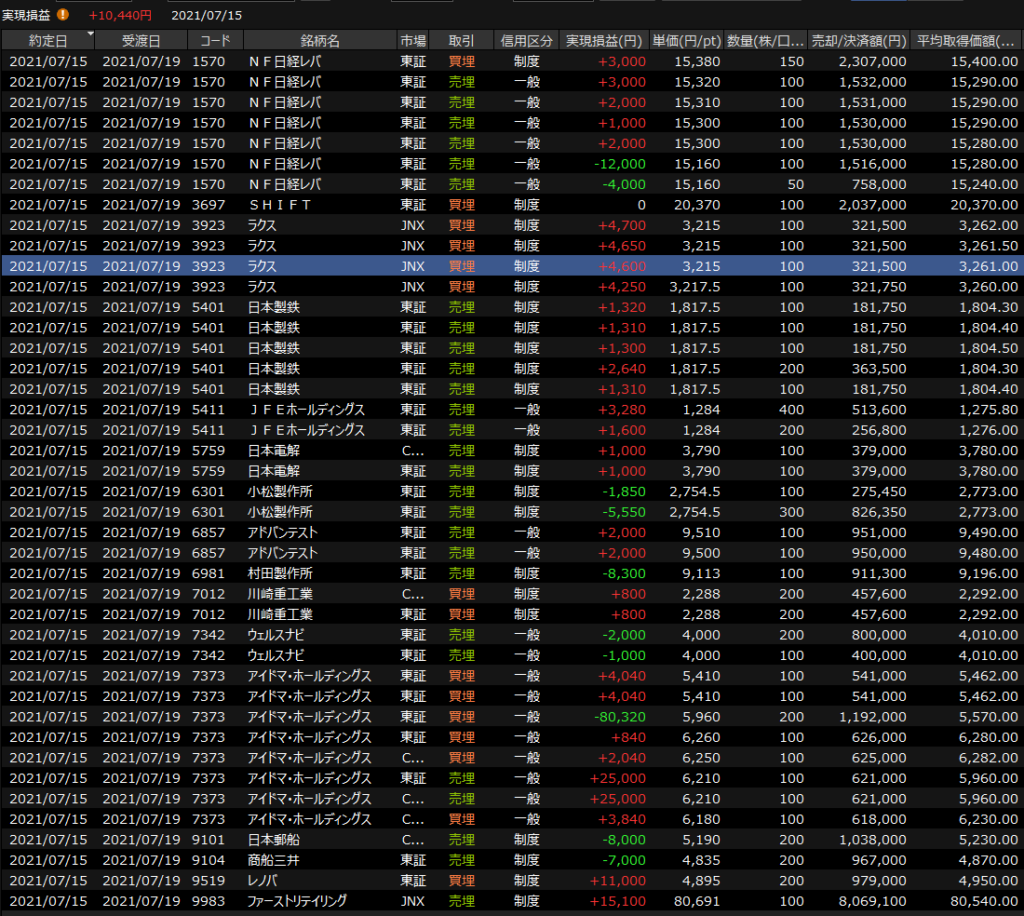This screenshot has height=916, width=1024.
Task: Sort by 実現損益(円) column header
Action: point(604,41)
